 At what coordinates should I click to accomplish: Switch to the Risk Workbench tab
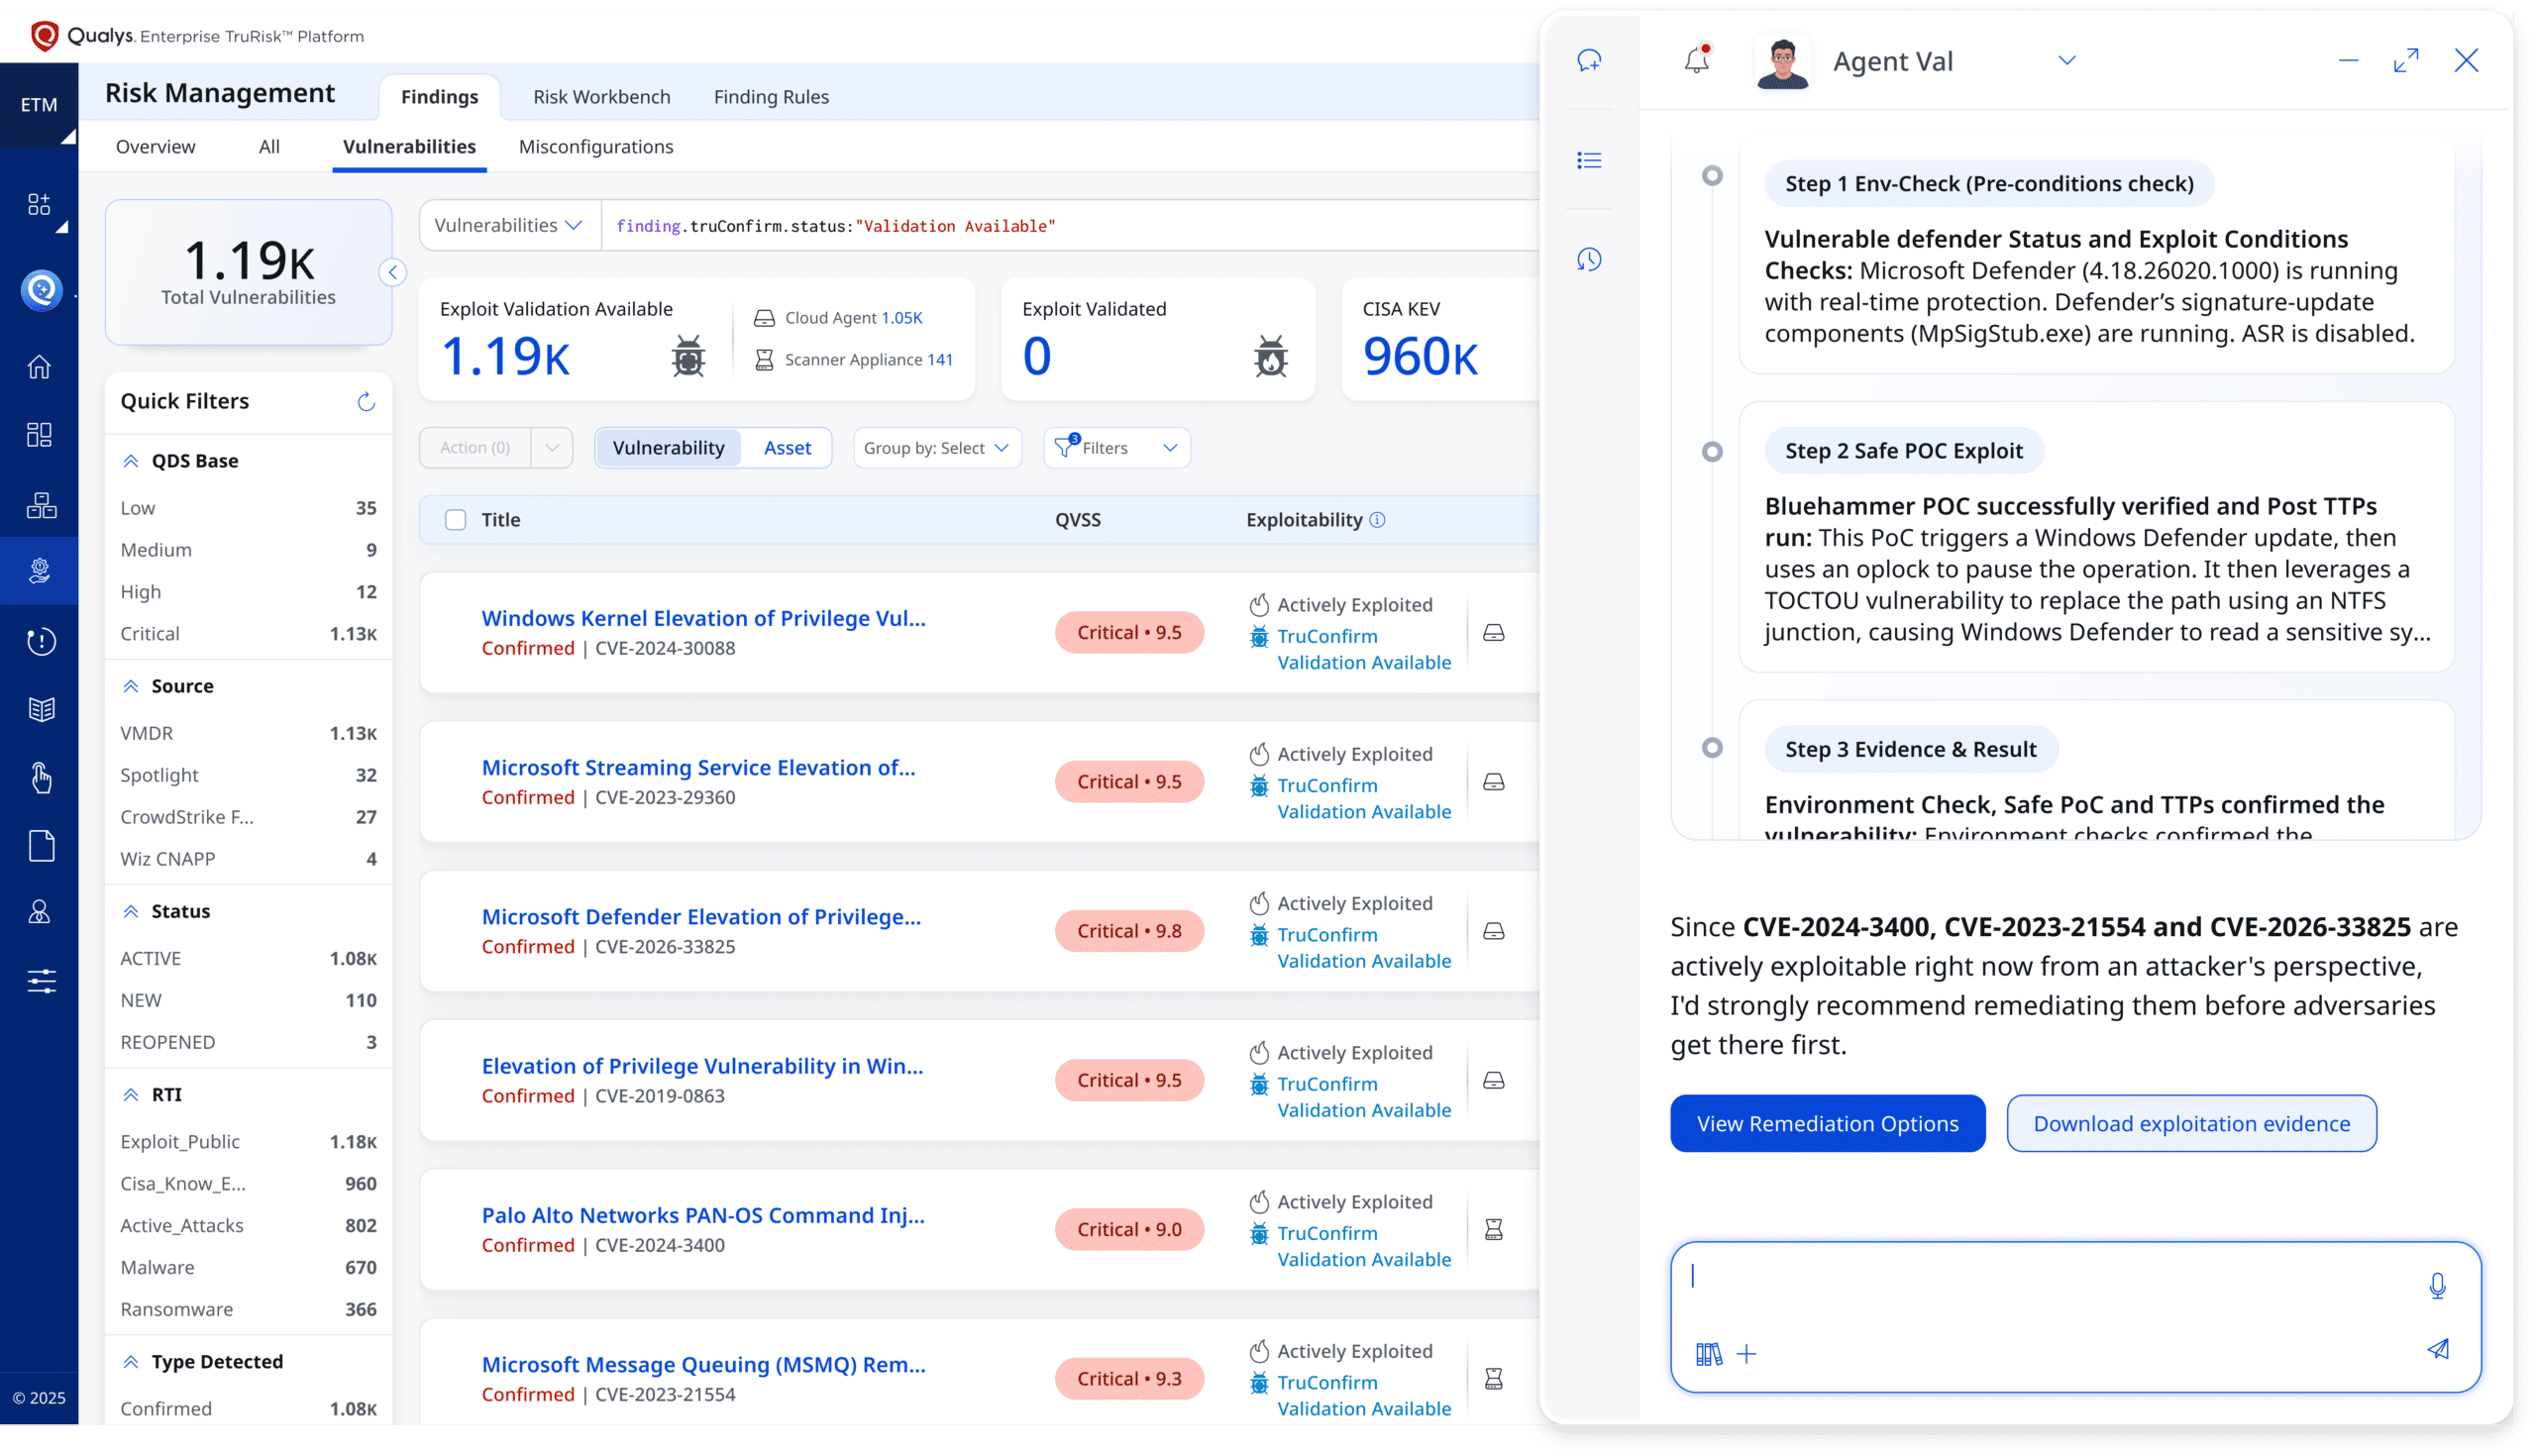tap(601, 97)
